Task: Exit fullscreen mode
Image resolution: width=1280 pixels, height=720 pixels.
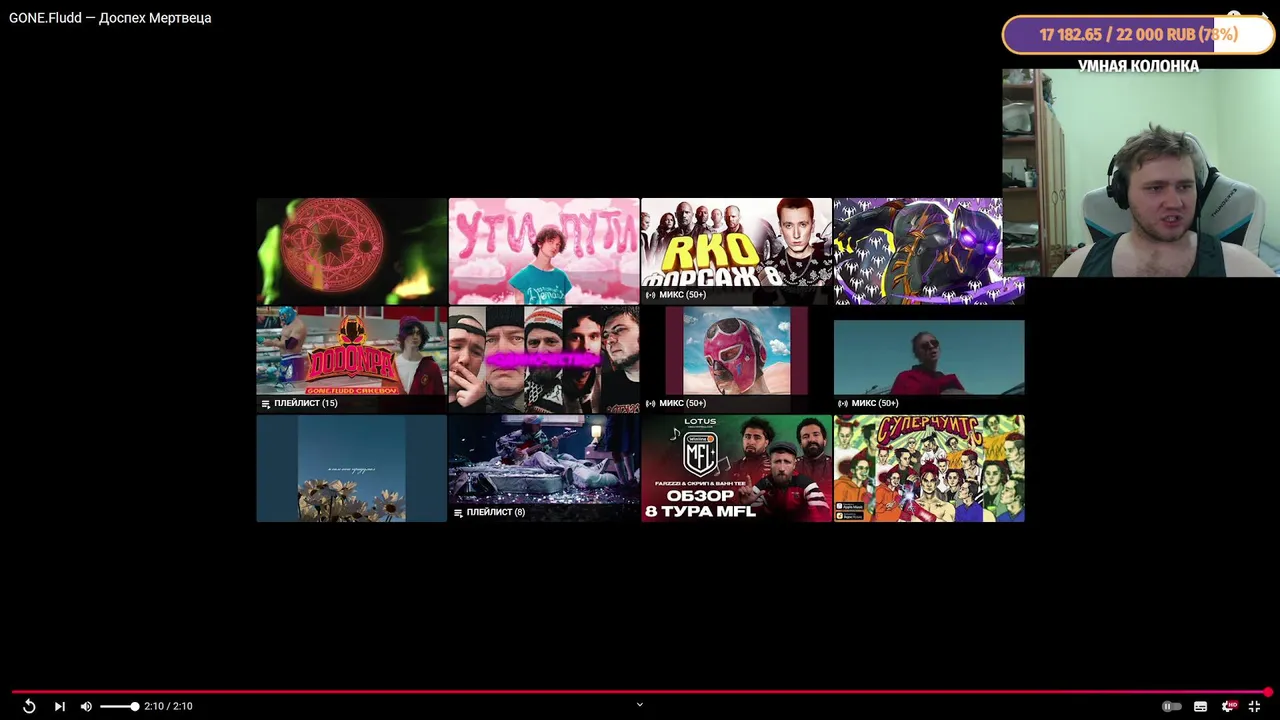Action: (1254, 706)
